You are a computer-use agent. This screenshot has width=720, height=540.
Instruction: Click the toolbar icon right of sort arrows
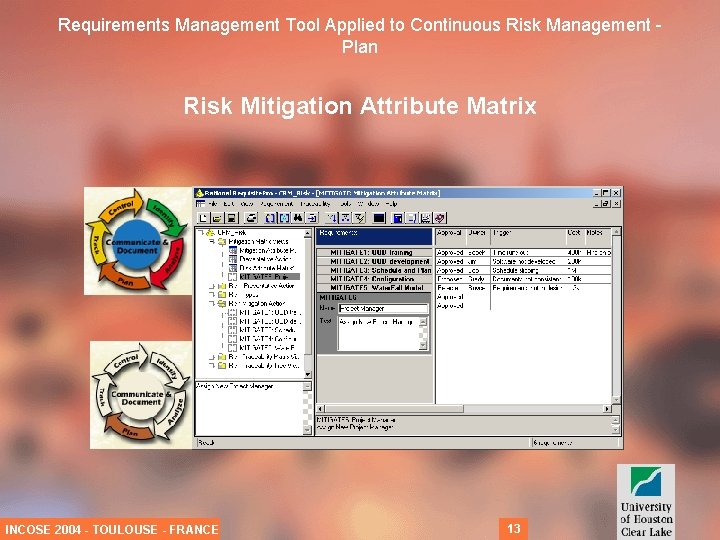click(345, 218)
